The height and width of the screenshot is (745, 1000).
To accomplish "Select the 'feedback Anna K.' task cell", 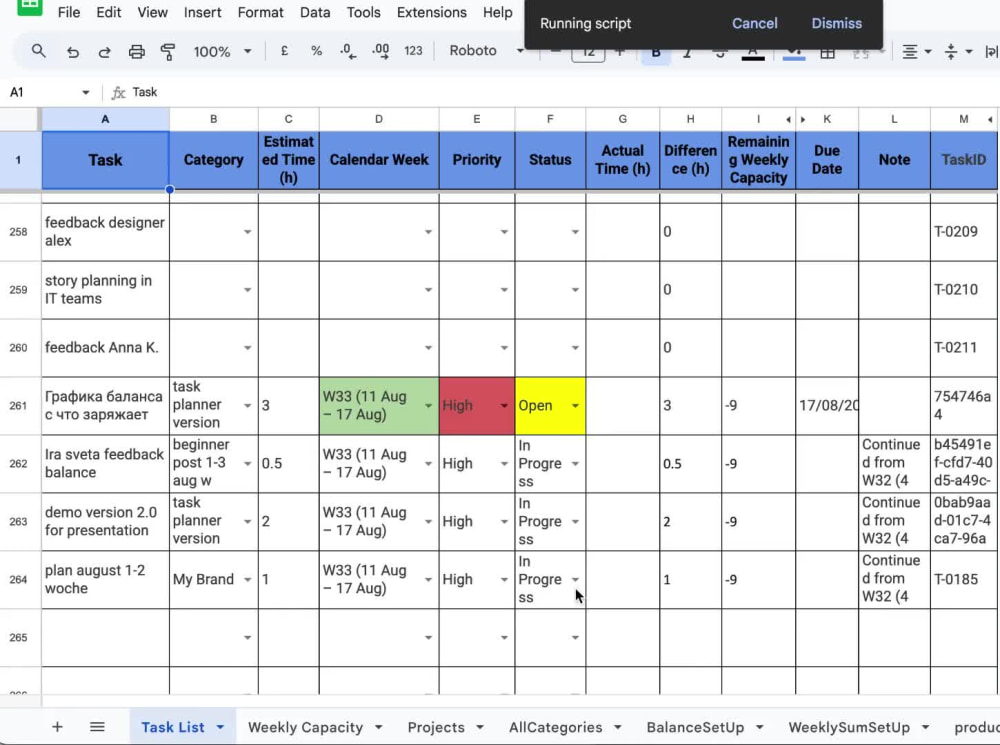I will pos(105,348).
